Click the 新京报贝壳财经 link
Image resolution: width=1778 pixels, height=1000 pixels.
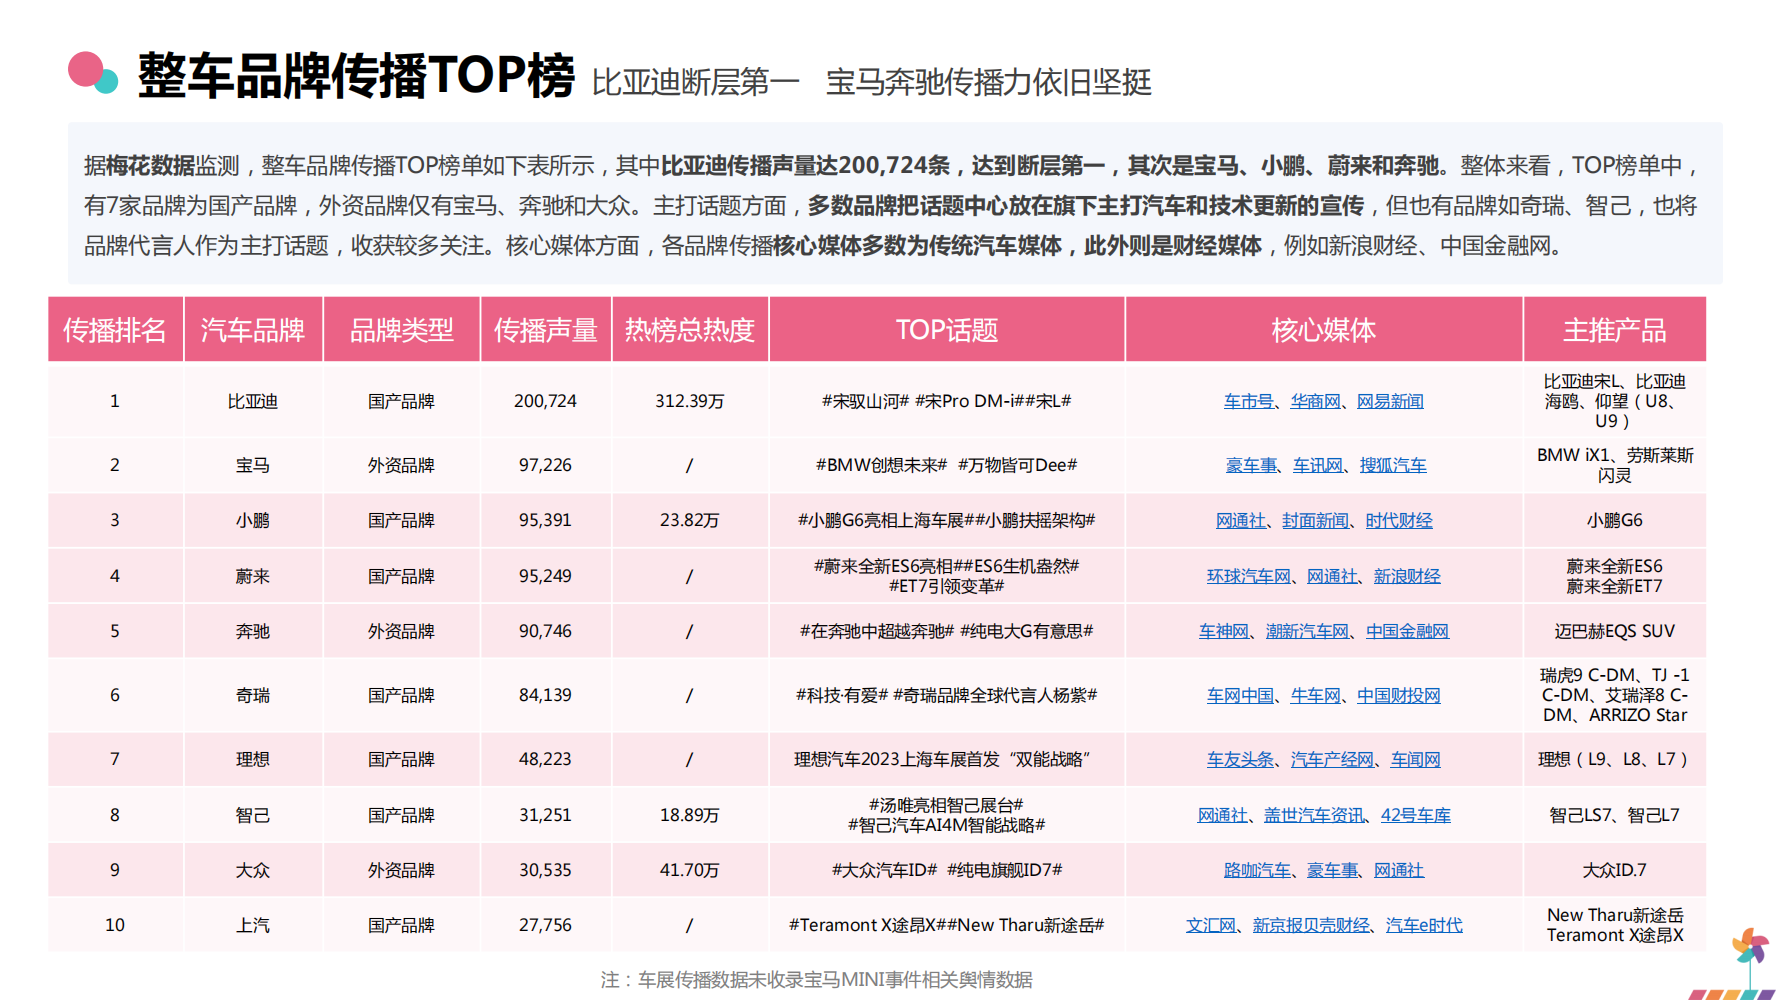(x=1311, y=925)
